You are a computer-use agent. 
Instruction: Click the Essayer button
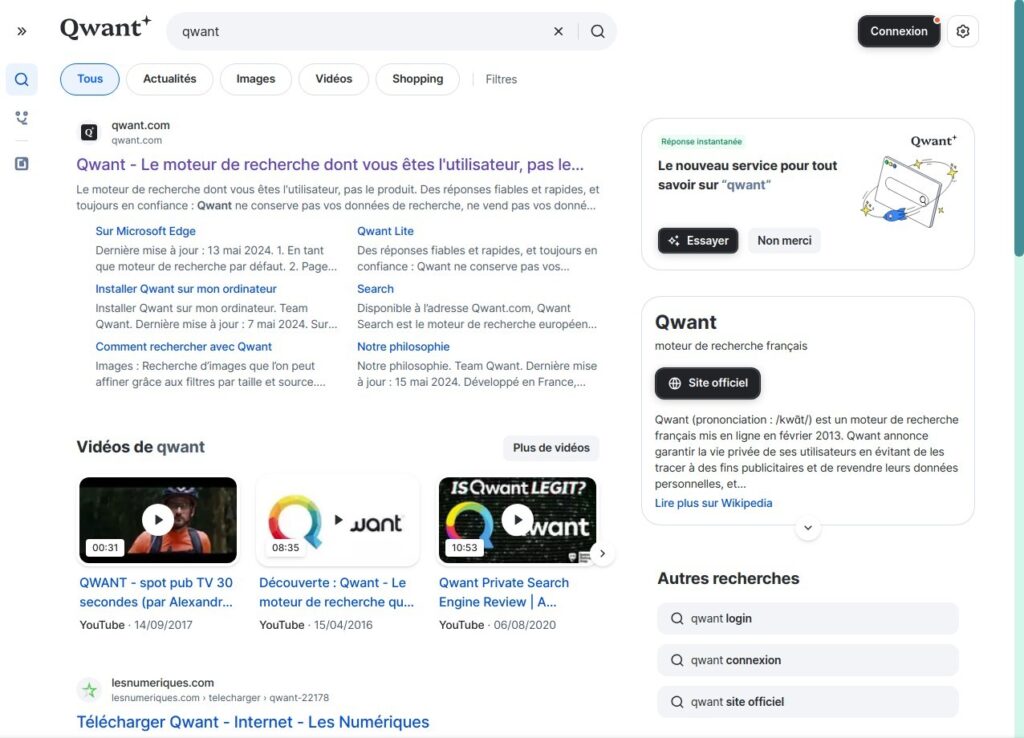click(x=698, y=240)
